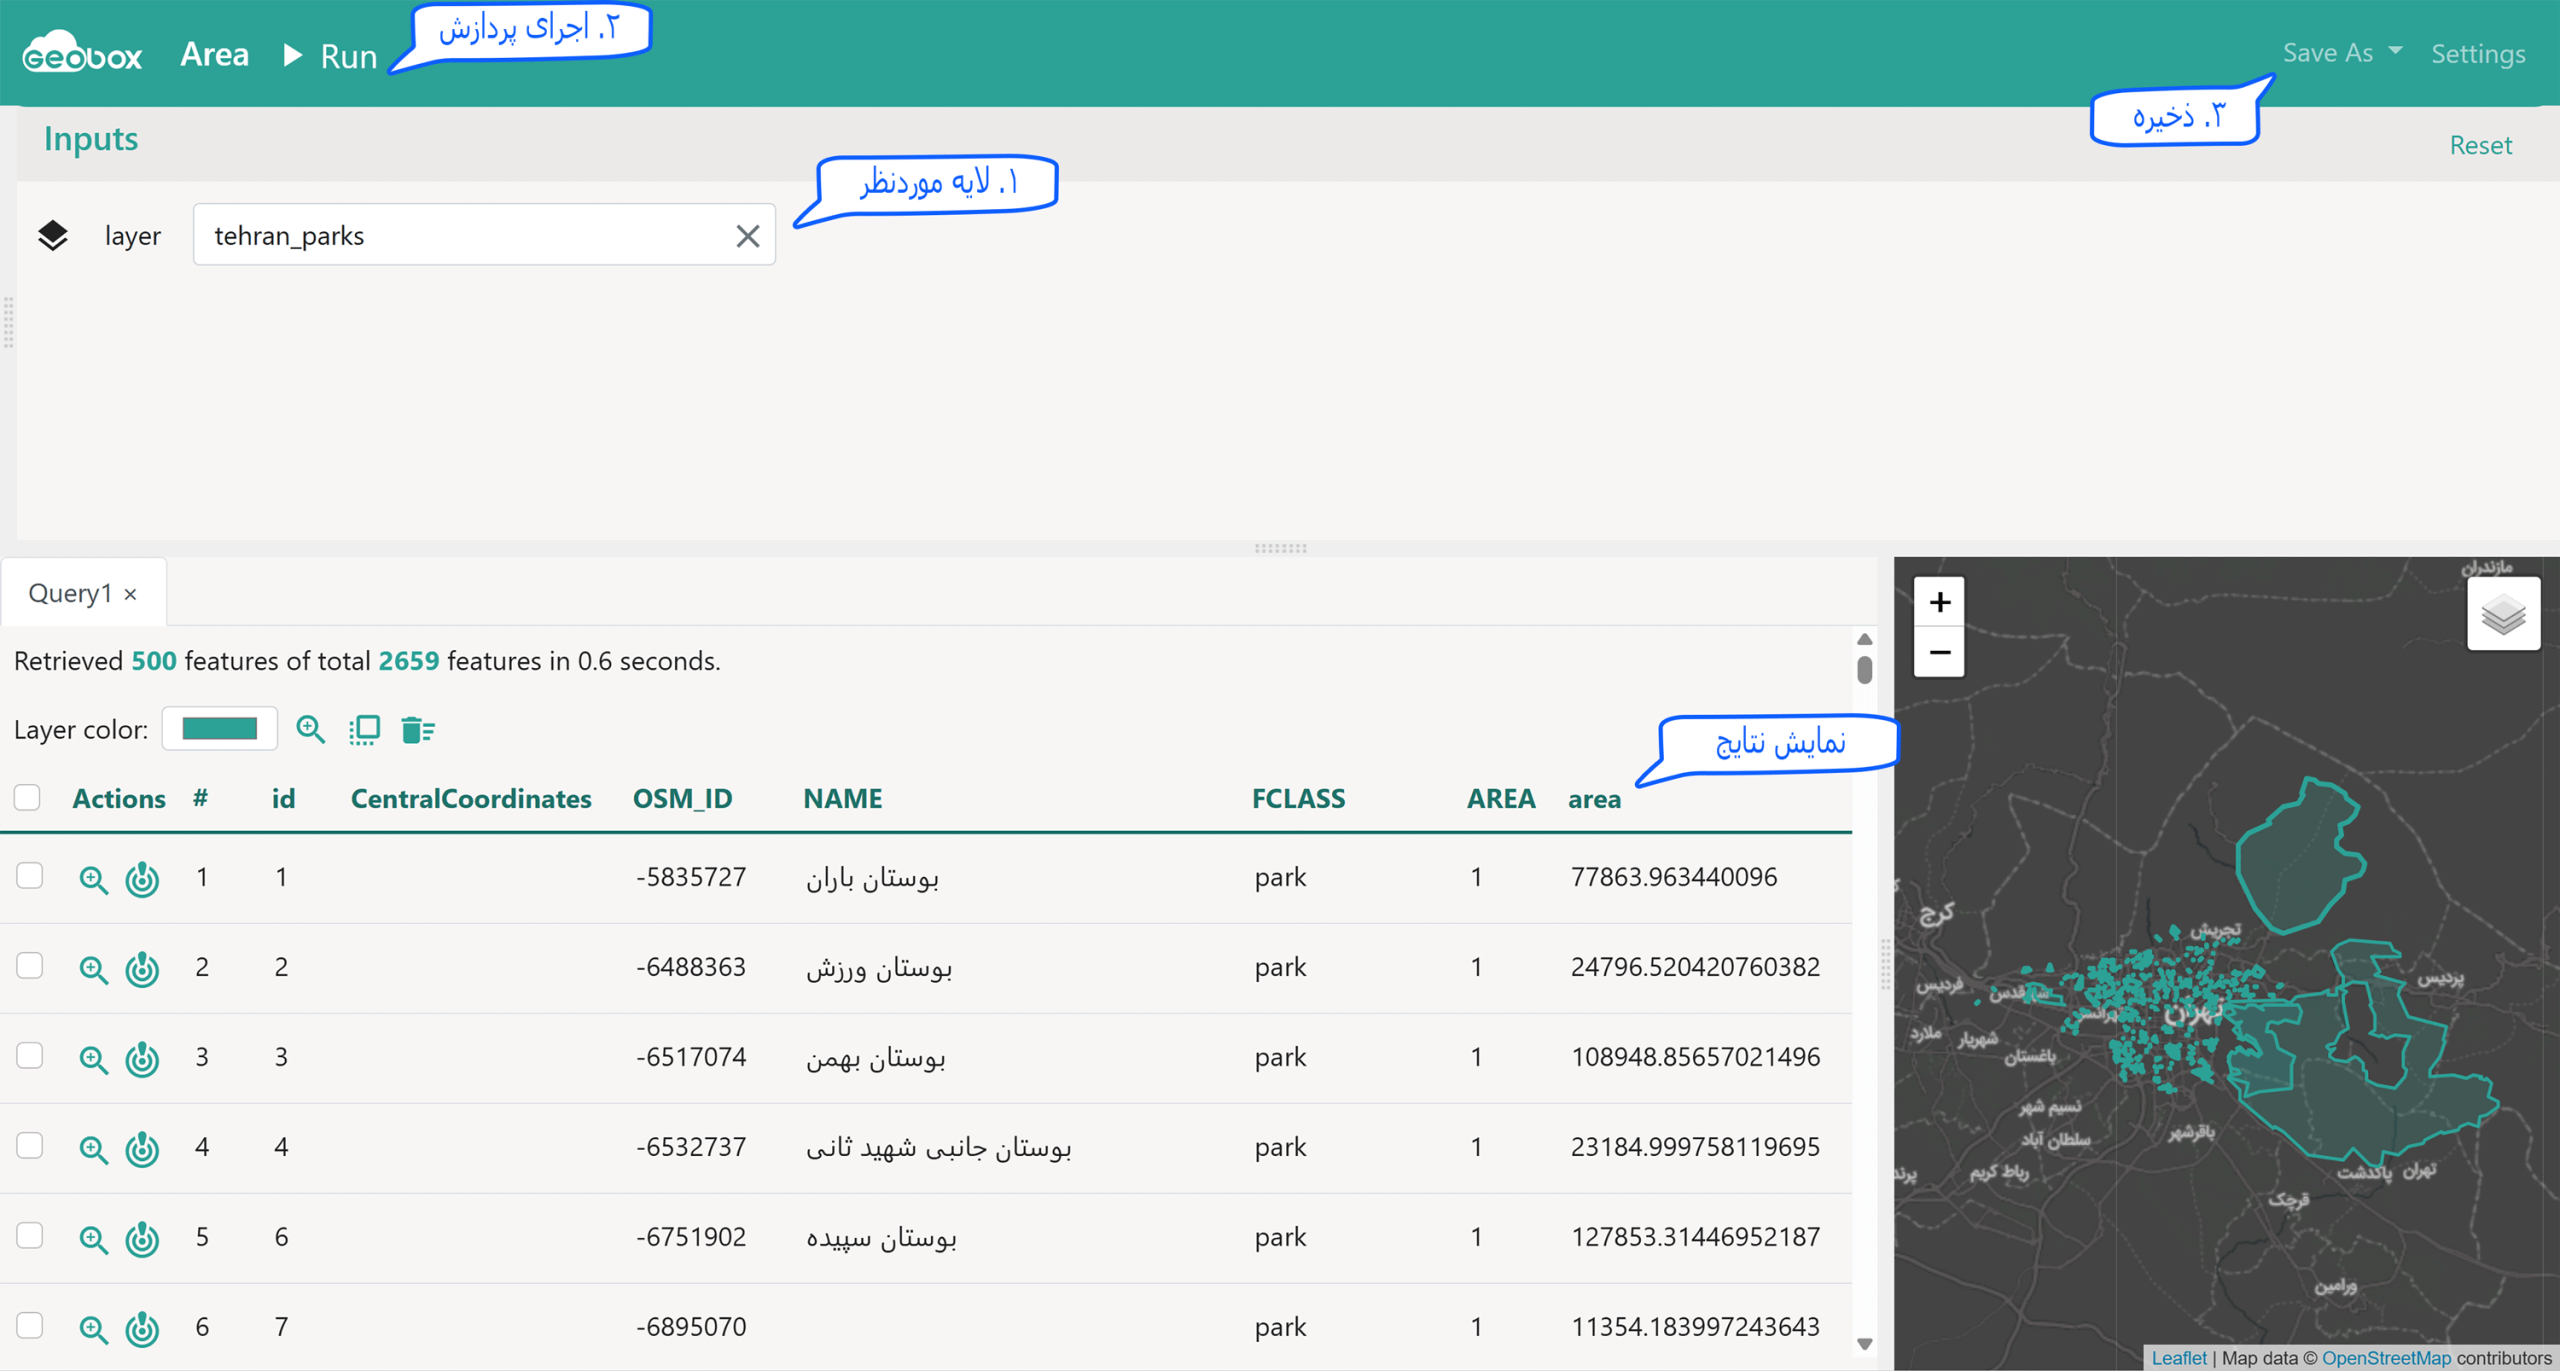The height and width of the screenshot is (1371, 2560).
Task: Close the Query1 tab
Action: point(131,594)
